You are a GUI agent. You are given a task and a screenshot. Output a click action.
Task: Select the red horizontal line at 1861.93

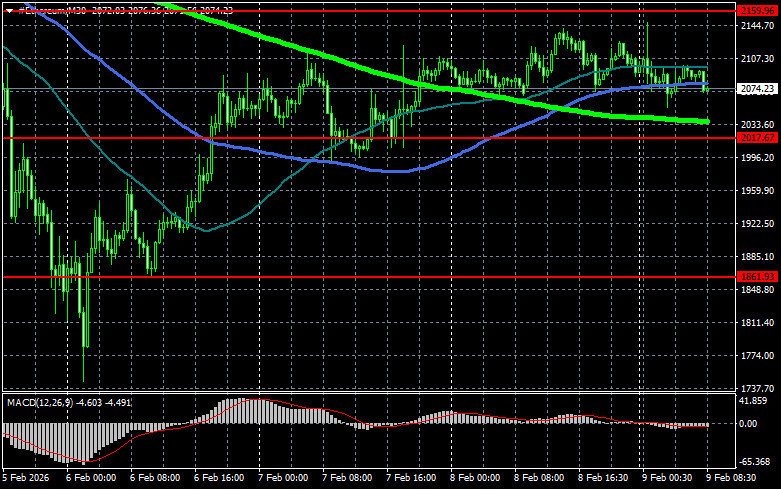(369, 277)
